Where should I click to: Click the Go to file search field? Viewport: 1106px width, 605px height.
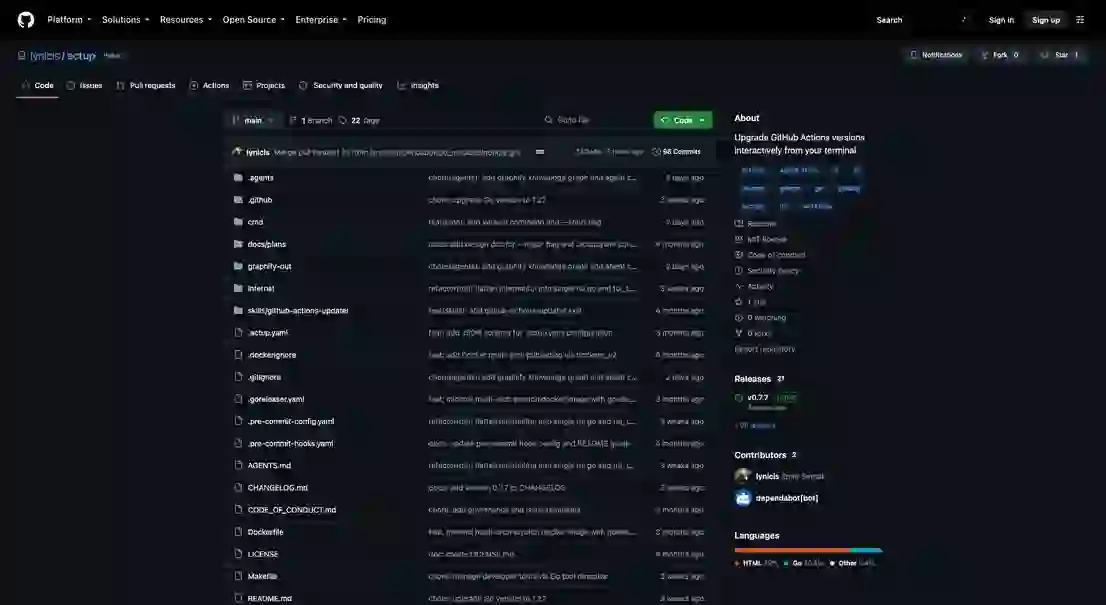click(x=595, y=120)
